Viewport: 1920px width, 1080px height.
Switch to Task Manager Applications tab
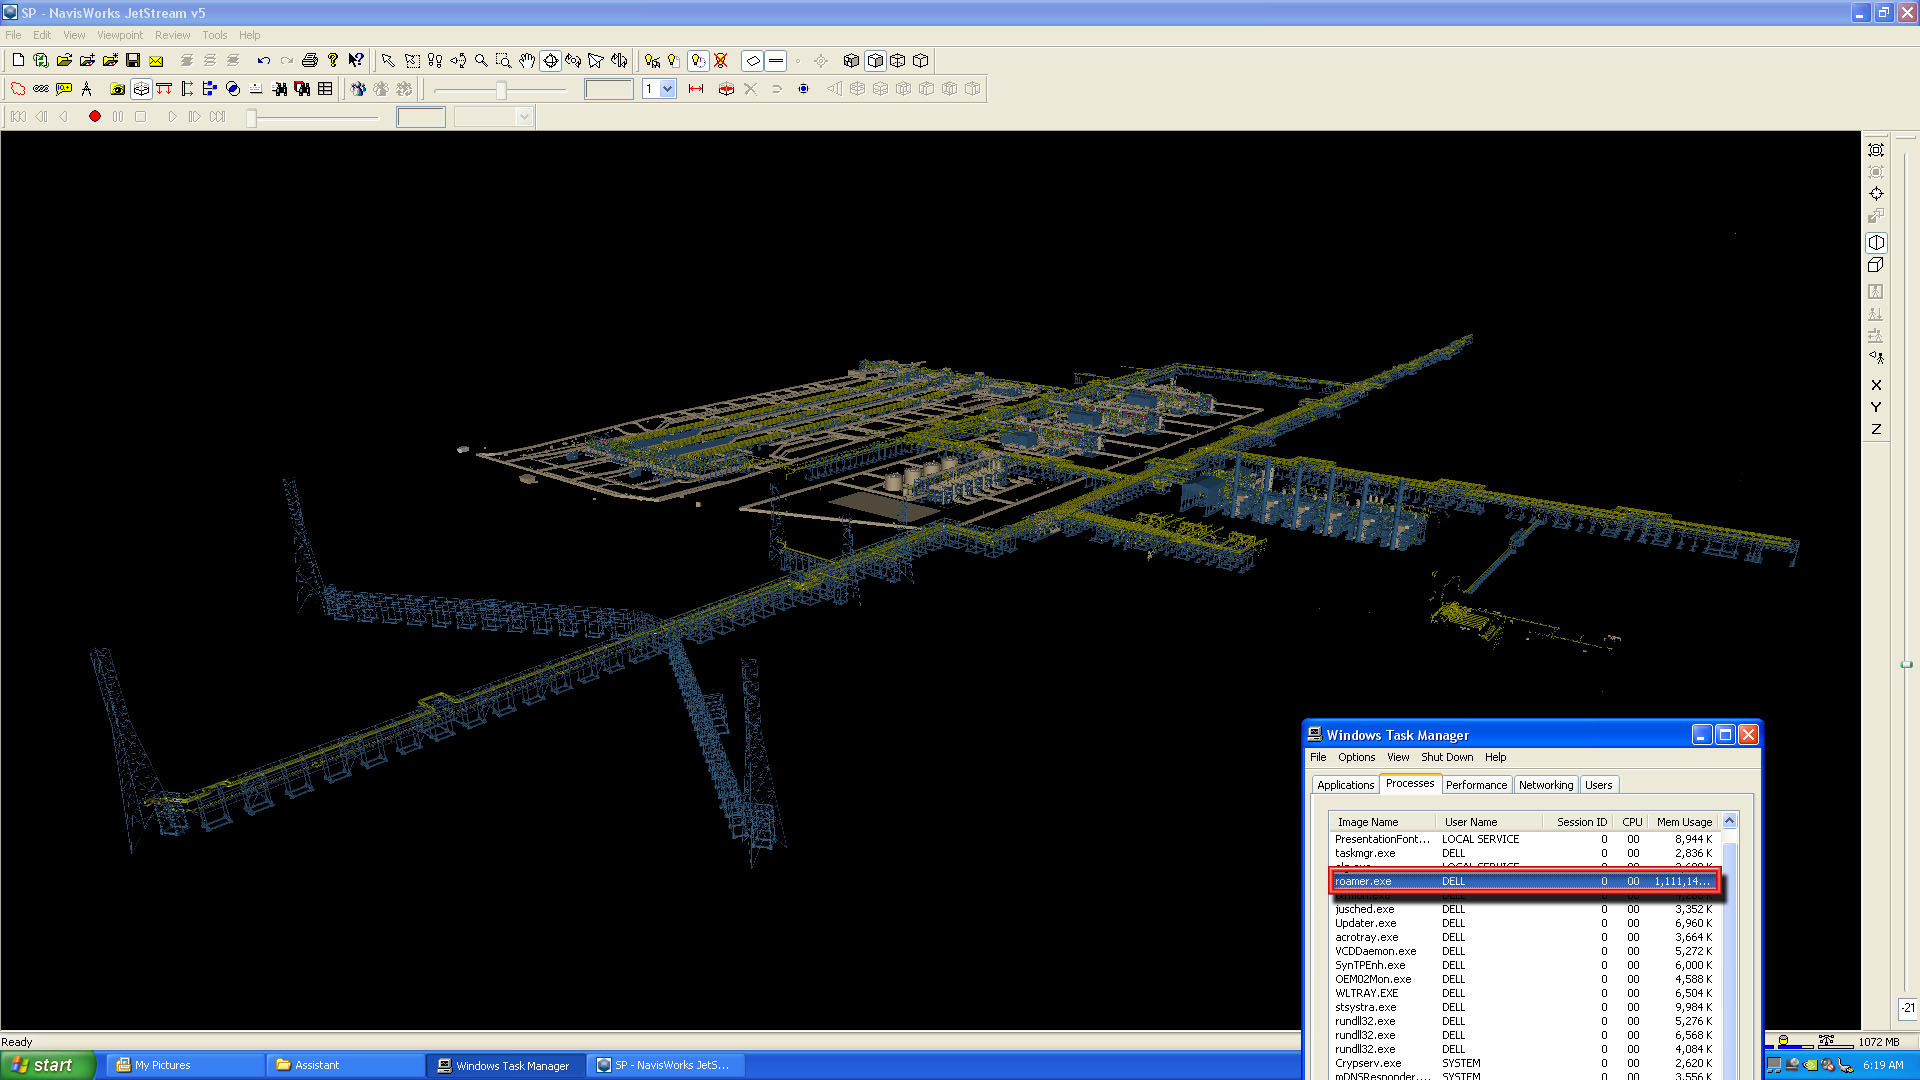pyautogui.click(x=1345, y=785)
